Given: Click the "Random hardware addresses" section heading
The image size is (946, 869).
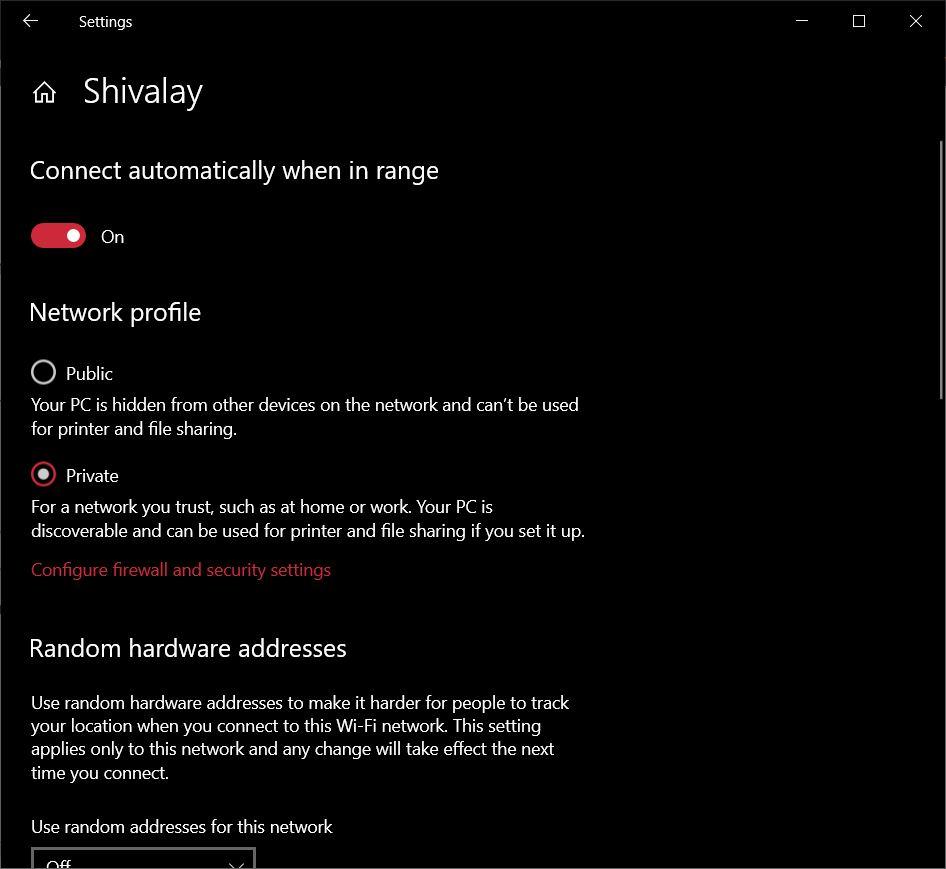Looking at the screenshot, I should pyautogui.click(x=188, y=648).
